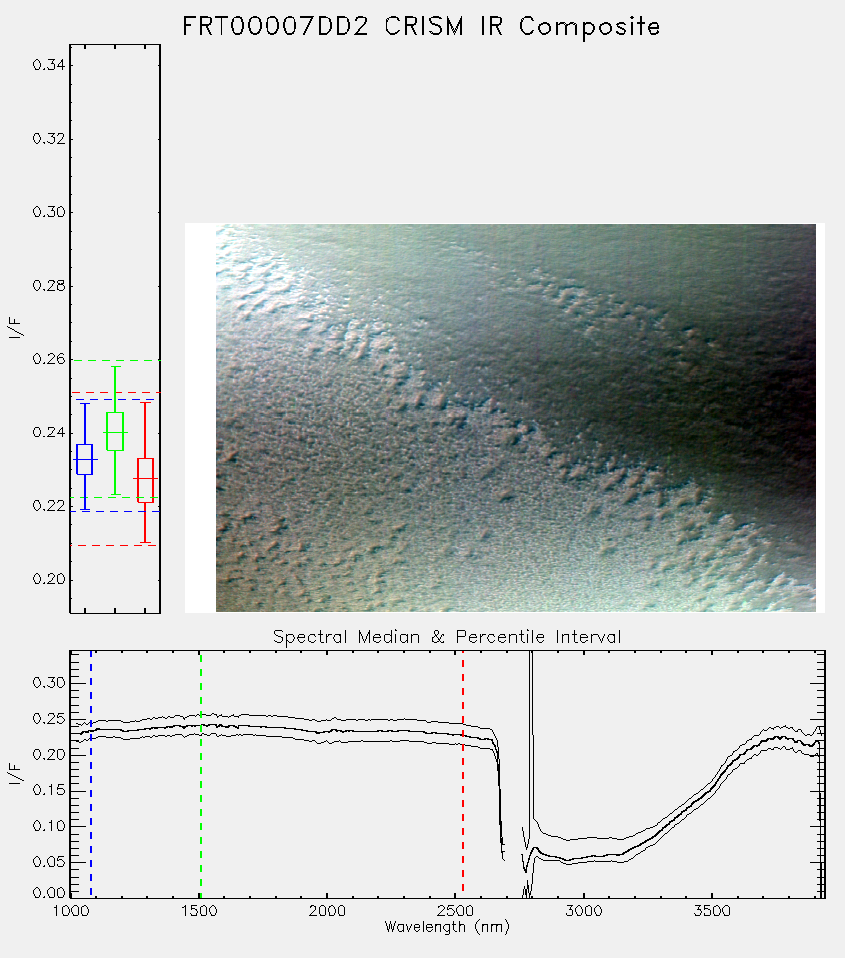The image size is (845, 958).
Task: Click the spectrum peak near 3750 nm
Action: (779, 737)
